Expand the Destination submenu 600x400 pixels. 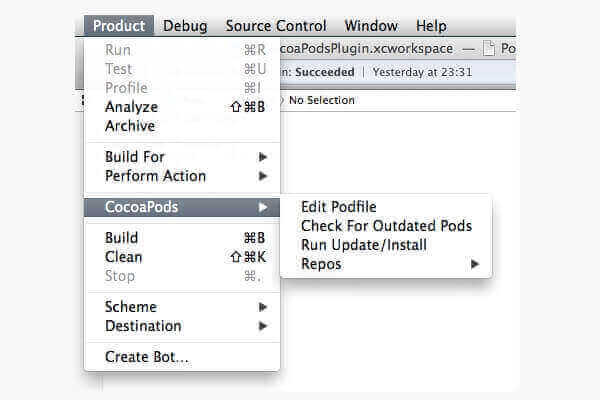tap(143, 326)
